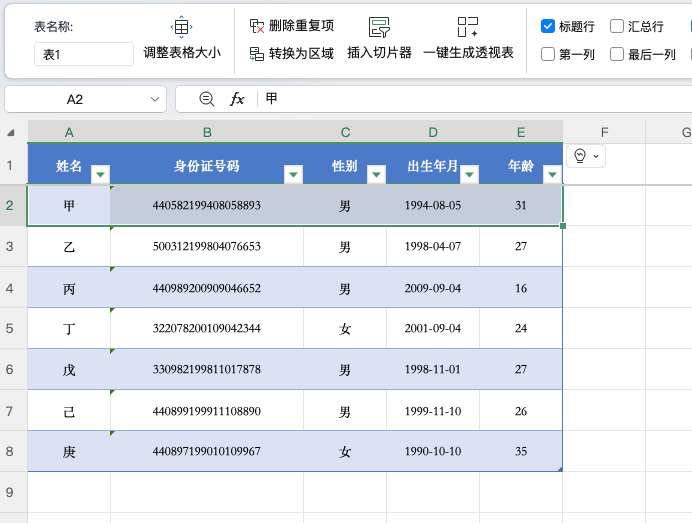This screenshot has height=523, width=692.
Task: Click the convert to range icon
Action: click(256, 54)
